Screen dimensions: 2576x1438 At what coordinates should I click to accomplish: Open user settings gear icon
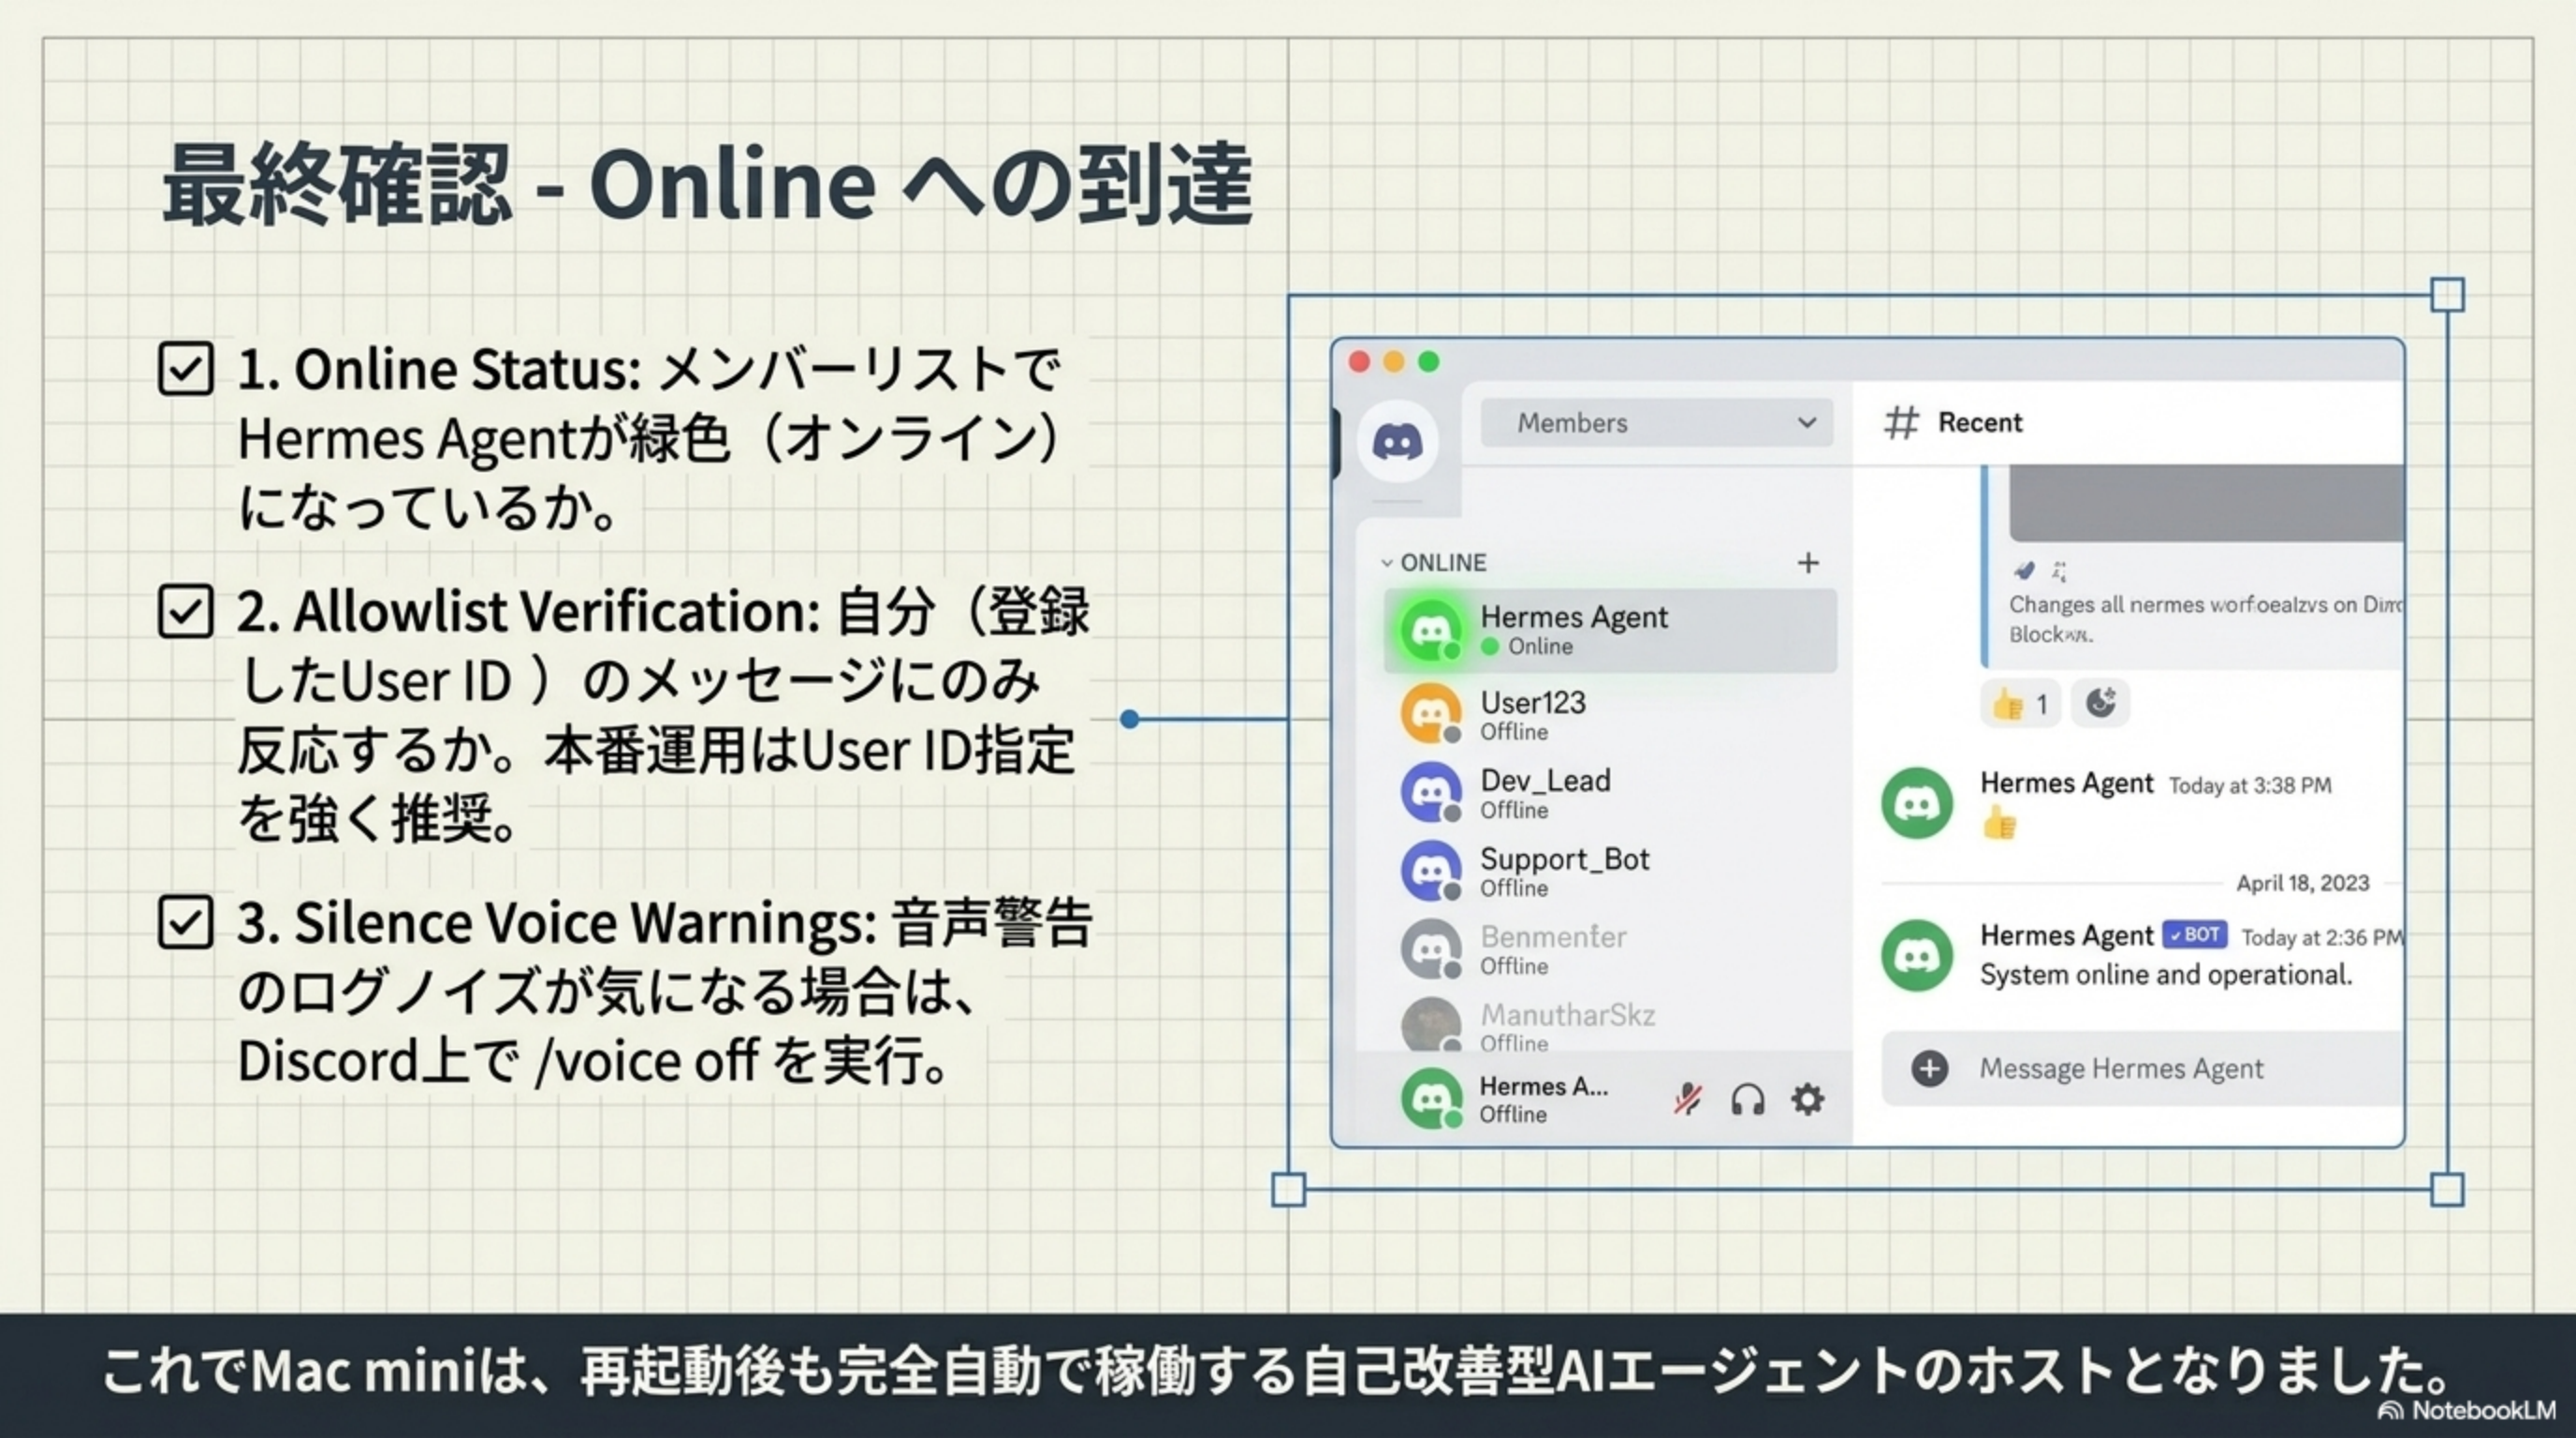pyautogui.click(x=1807, y=1099)
